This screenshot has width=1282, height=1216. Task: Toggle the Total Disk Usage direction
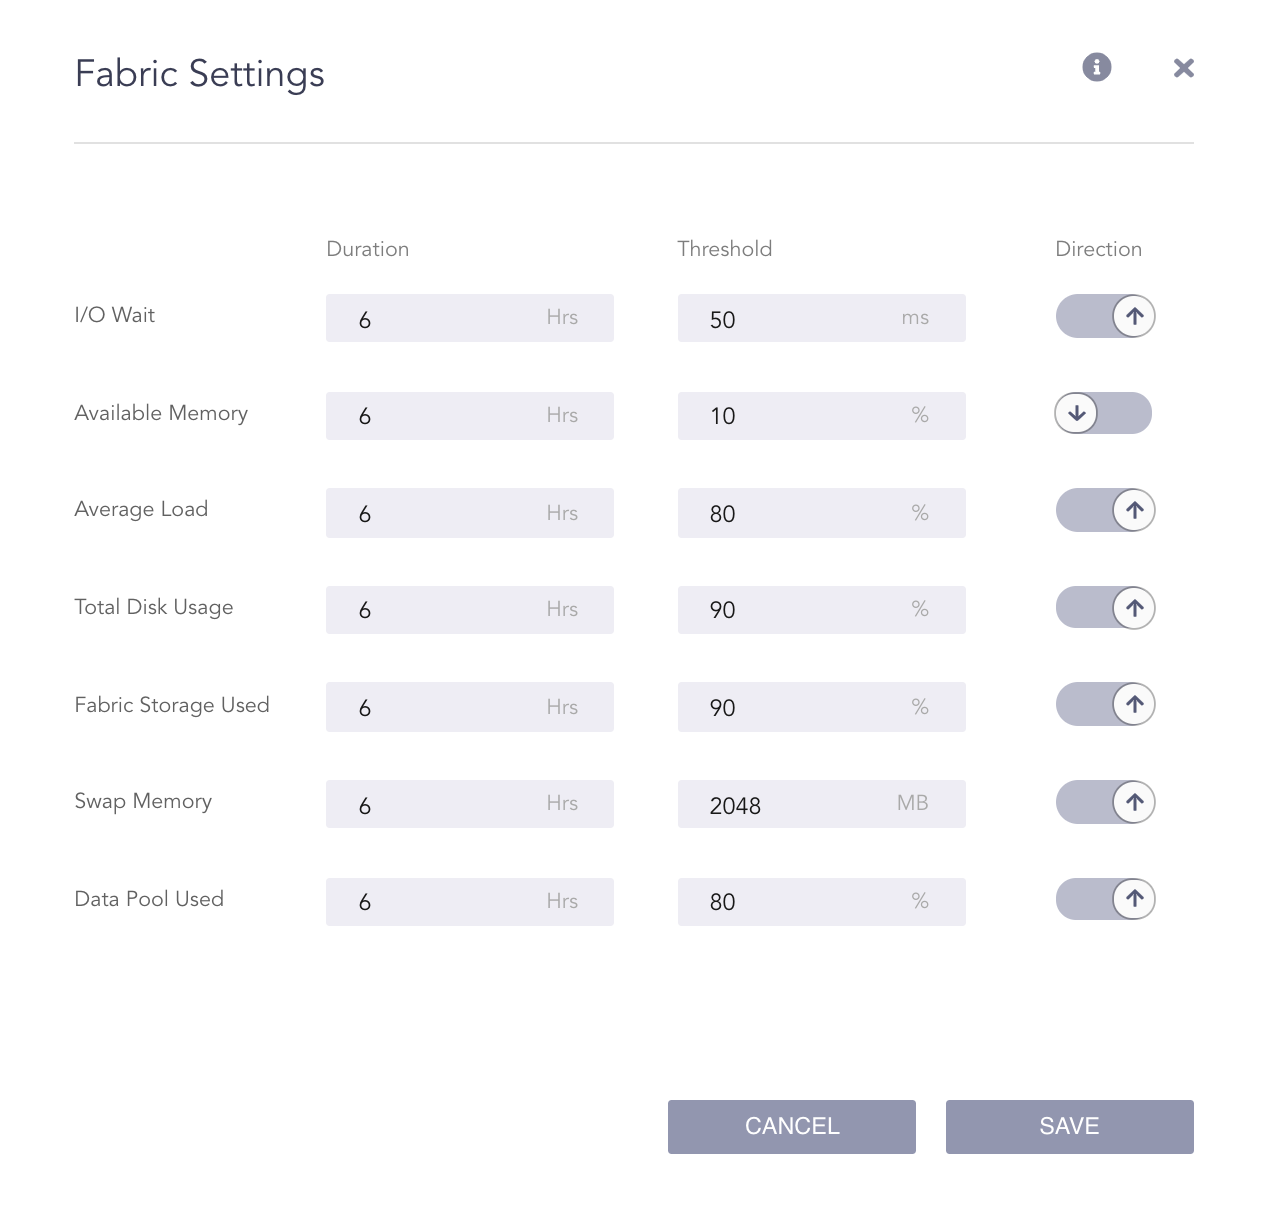1105,607
